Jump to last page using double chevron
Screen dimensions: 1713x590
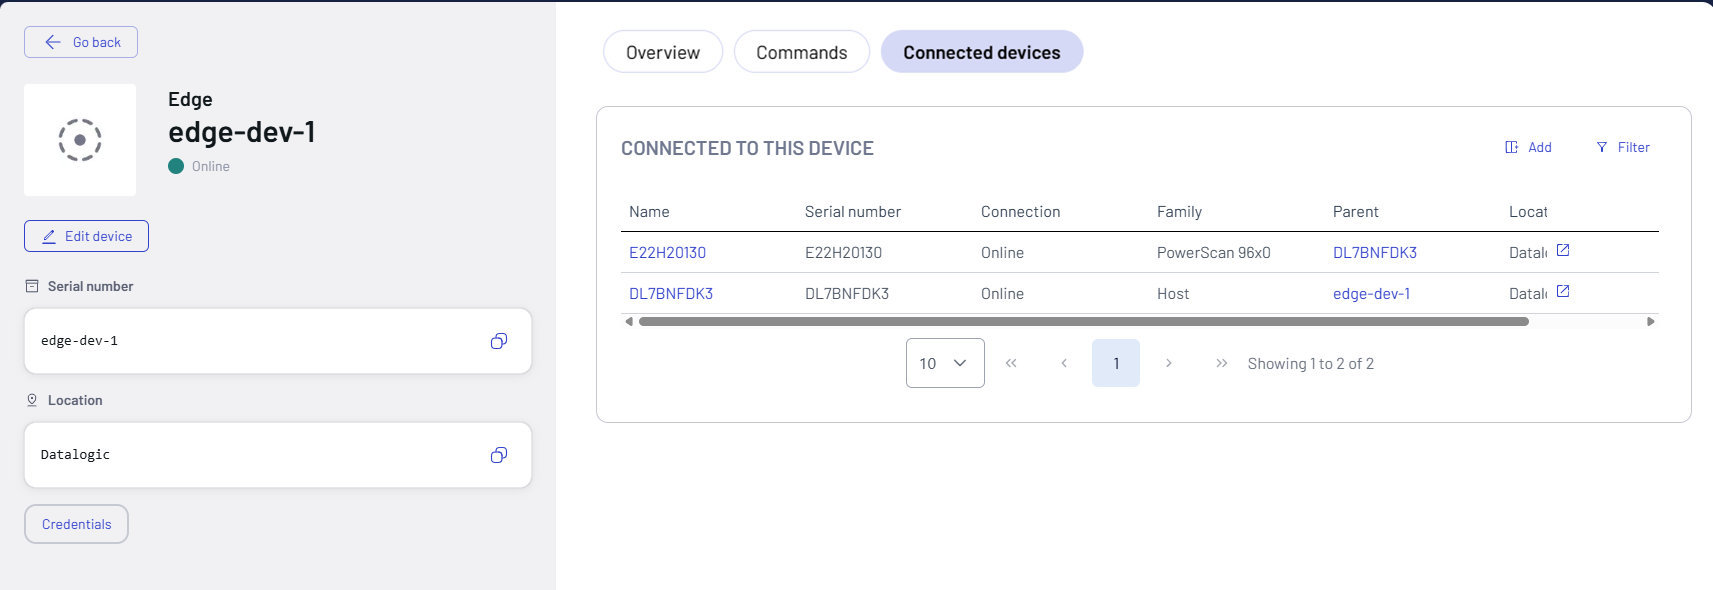click(1221, 363)
